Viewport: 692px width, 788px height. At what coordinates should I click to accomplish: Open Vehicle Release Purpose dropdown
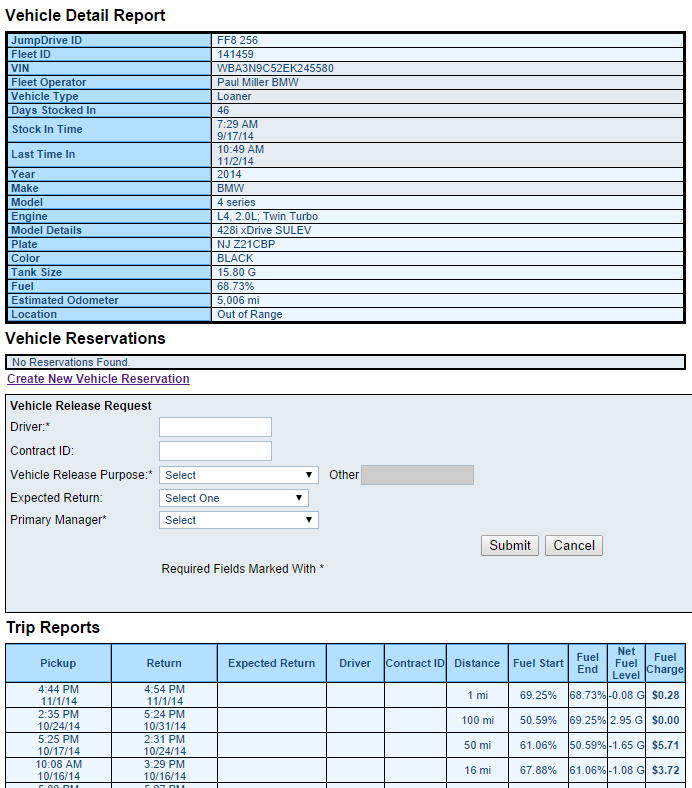(239, 475)
